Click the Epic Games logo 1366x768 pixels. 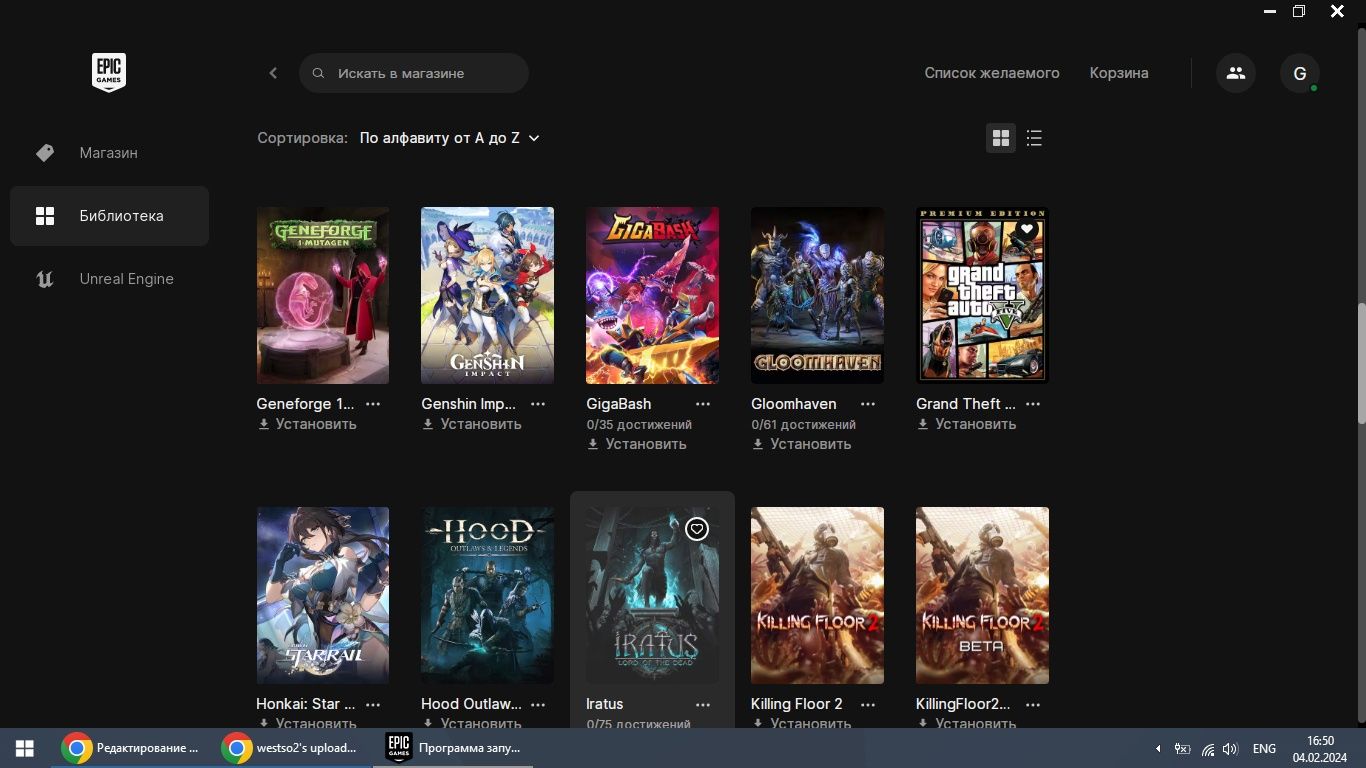(x=109, y=73)
